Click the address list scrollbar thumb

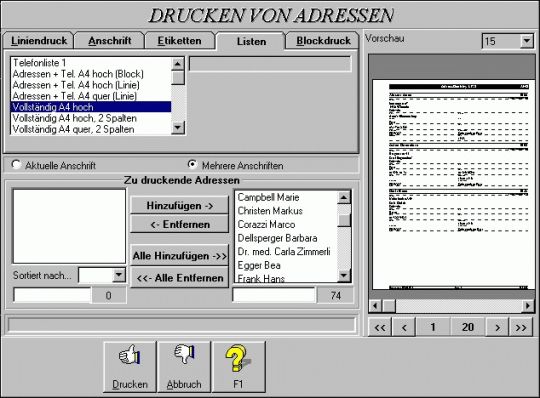point(344,220)
